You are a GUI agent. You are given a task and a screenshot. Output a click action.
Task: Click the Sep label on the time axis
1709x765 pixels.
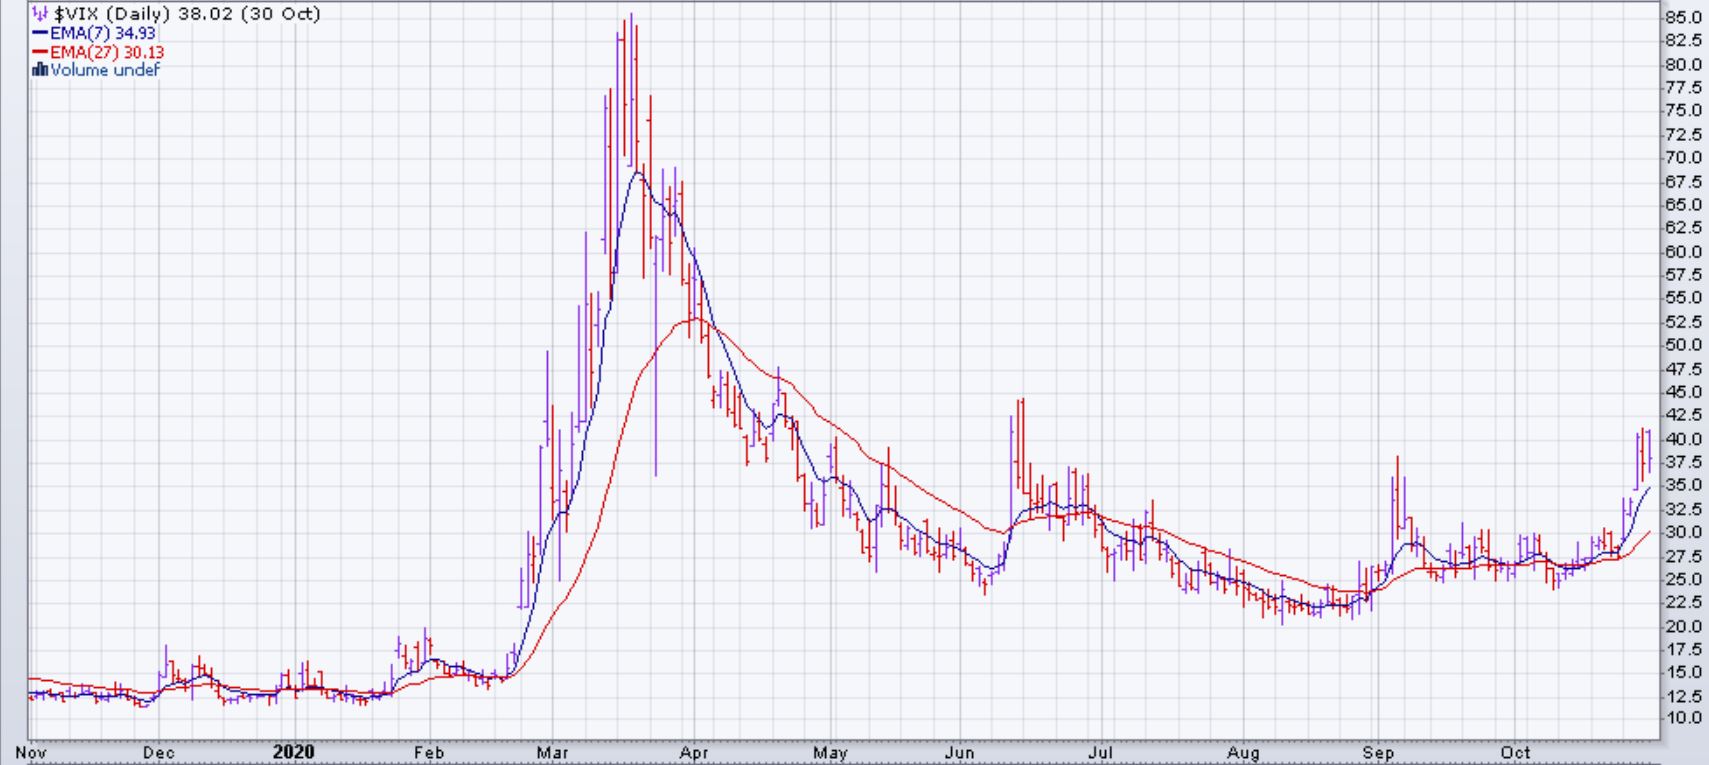click(x=1378, y=753)
